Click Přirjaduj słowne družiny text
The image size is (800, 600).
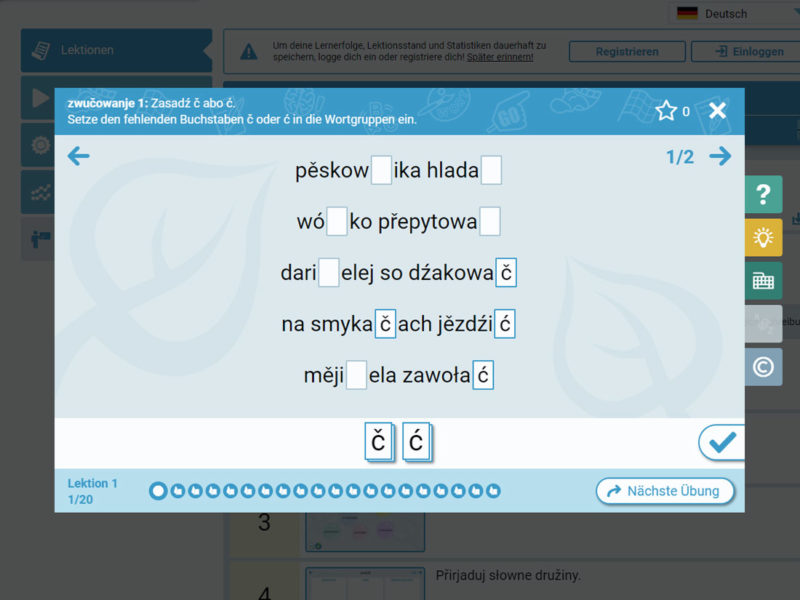[508, 576]
